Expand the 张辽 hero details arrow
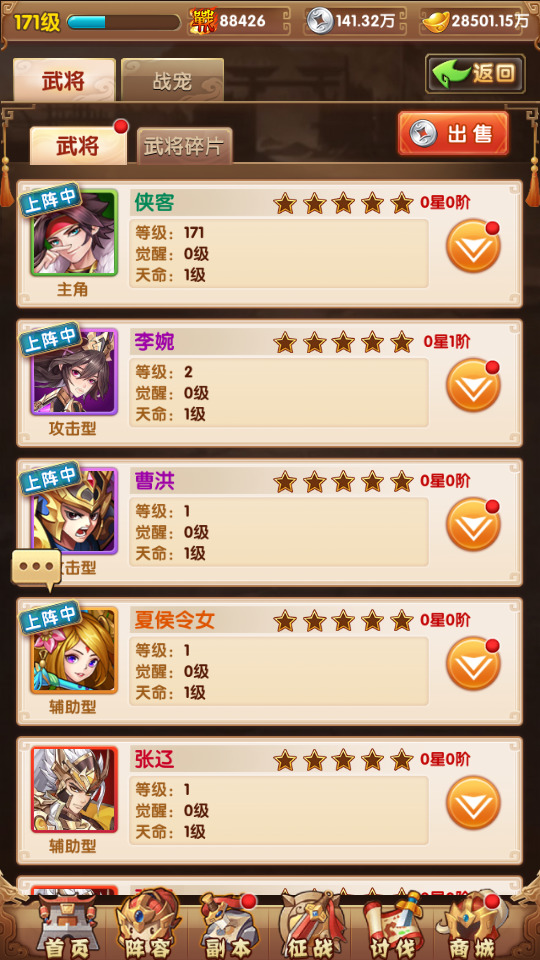Screen dimensions: 540x960 [x=473, y=803]
